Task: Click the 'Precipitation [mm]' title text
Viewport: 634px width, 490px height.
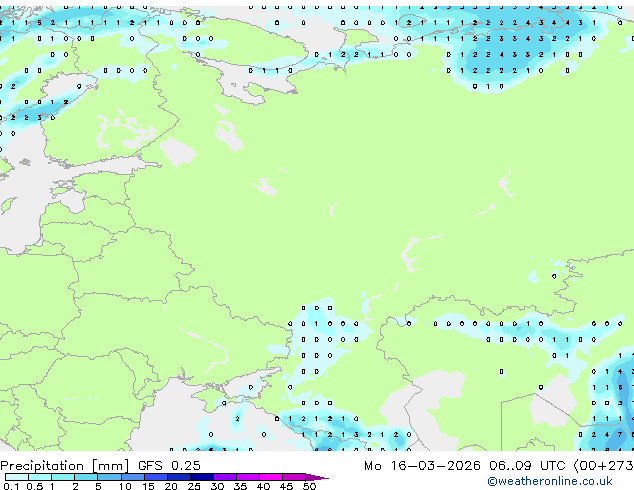Action: [65, 466]
